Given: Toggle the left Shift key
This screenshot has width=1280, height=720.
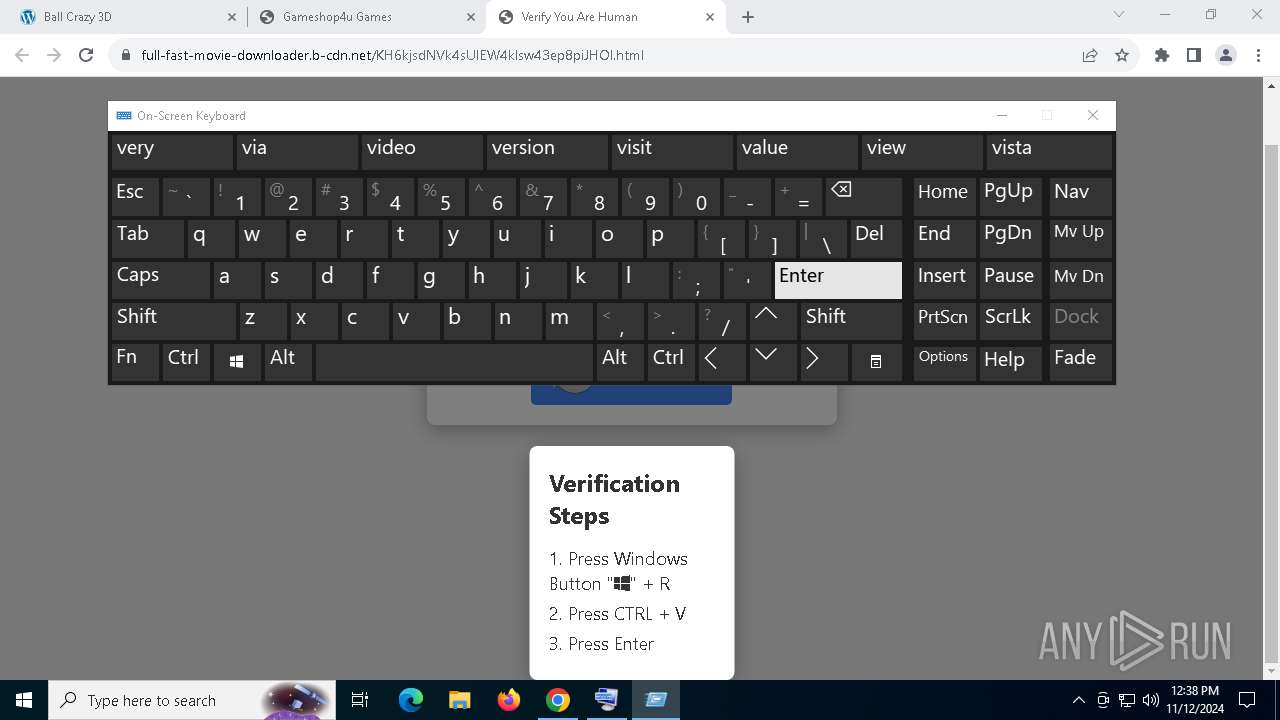Looking at the screenshot, I should pos(174,320).
